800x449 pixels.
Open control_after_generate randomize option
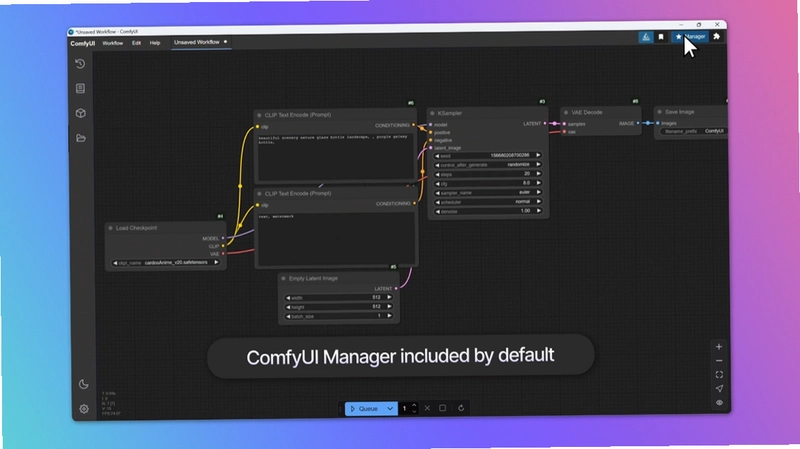[x=488, y=165]
